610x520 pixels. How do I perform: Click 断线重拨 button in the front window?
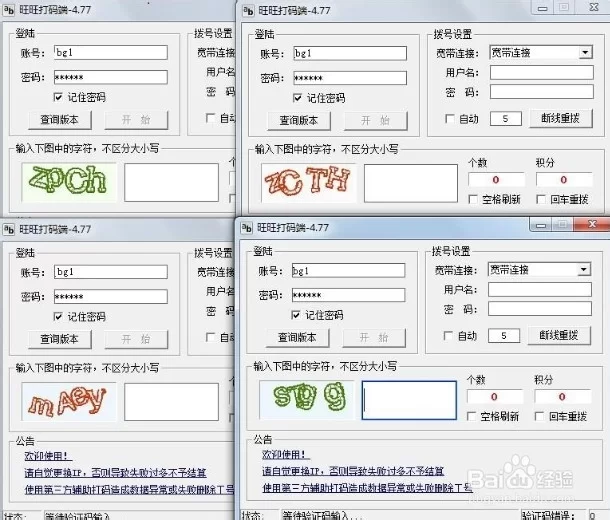(x=559, y=336)
